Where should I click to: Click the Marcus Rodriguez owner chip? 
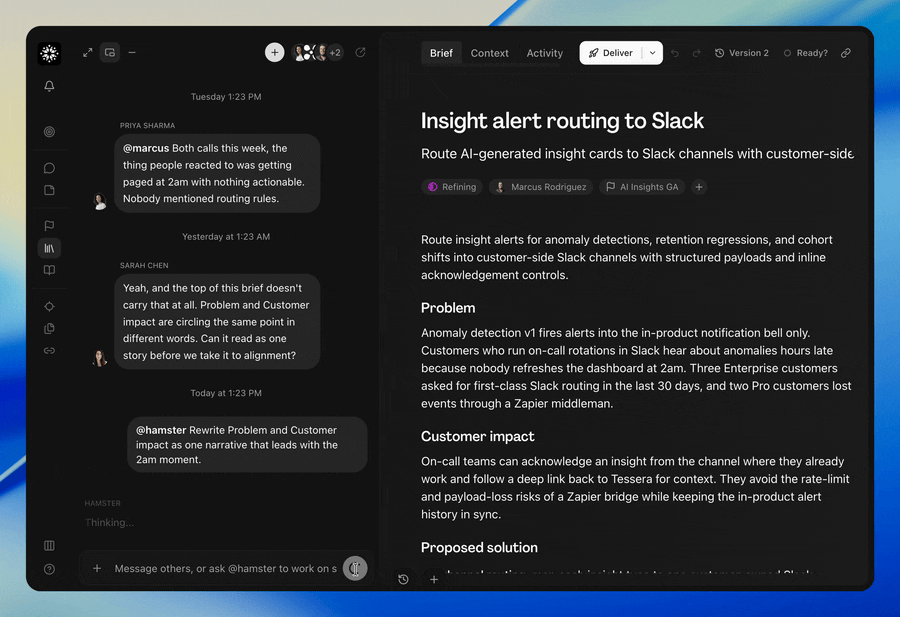(x=542, y=187)
